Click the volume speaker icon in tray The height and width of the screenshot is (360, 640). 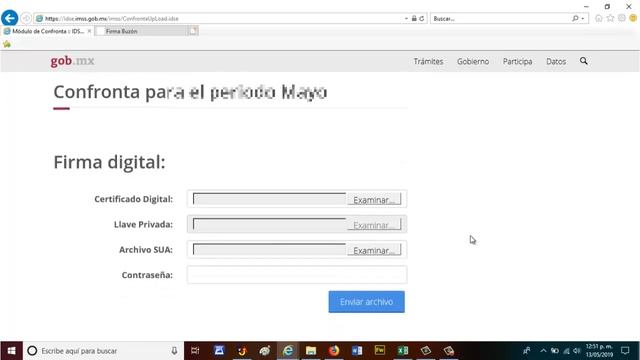click(576, 351)
